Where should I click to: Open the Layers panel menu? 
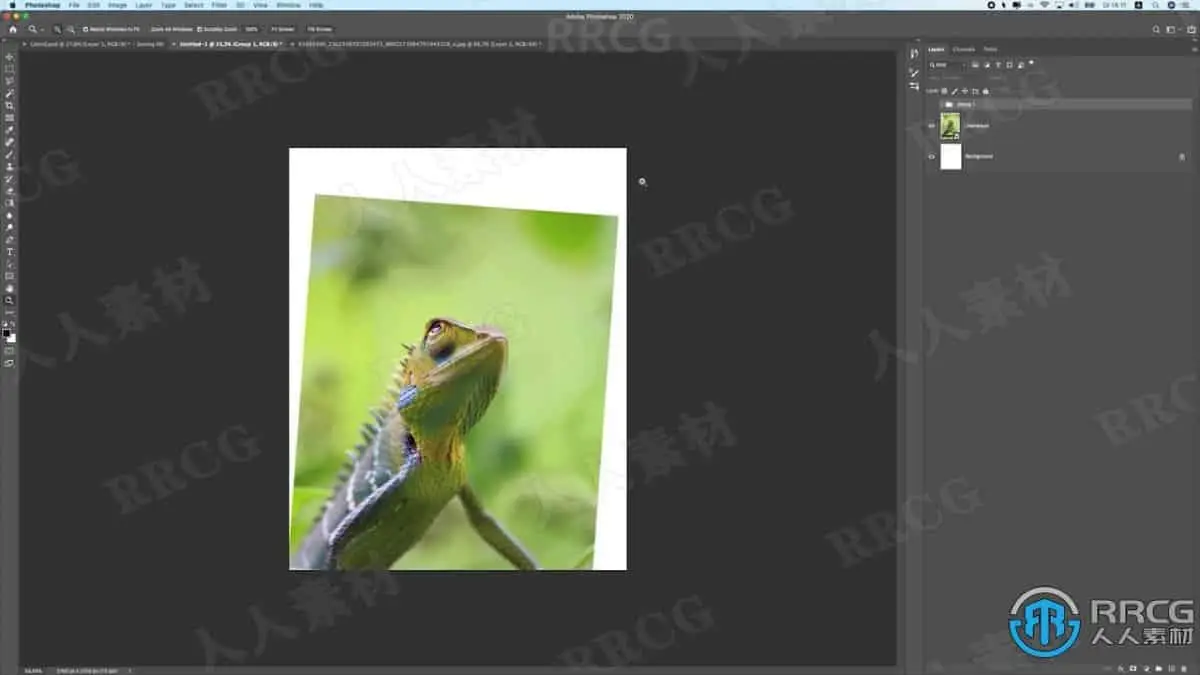click(x=1194, y=49)
